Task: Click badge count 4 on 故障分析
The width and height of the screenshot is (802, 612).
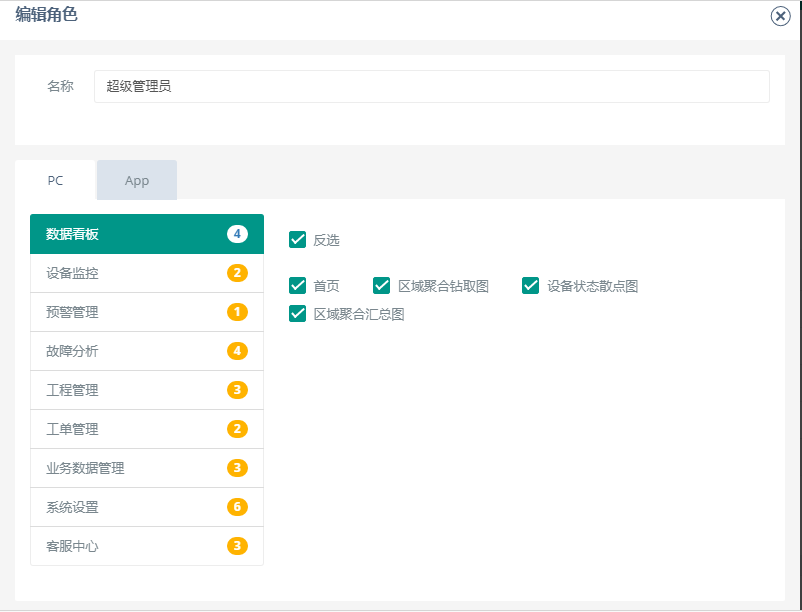Action: [x=237, y=351]
